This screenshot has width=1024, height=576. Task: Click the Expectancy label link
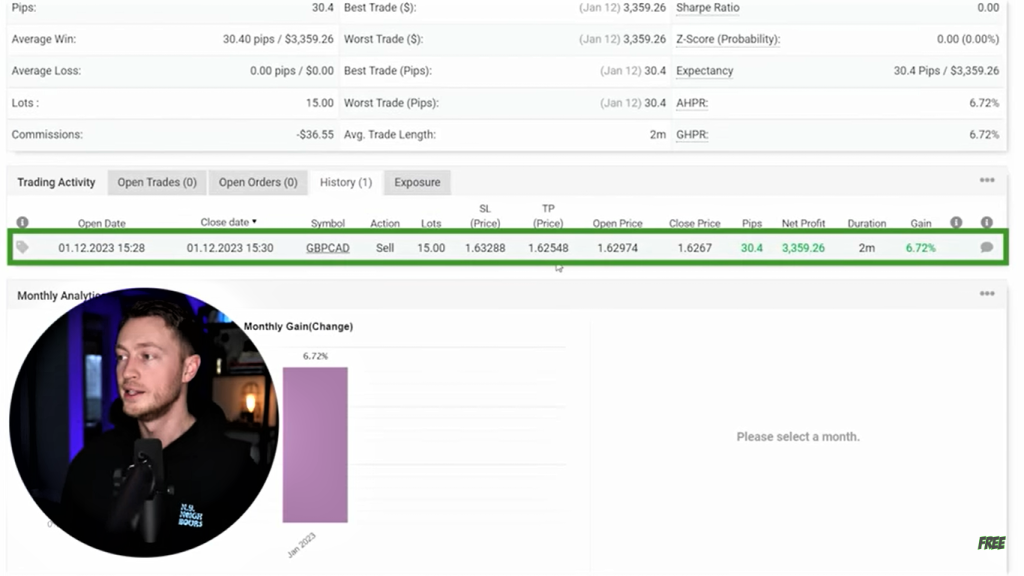[704, 71]
